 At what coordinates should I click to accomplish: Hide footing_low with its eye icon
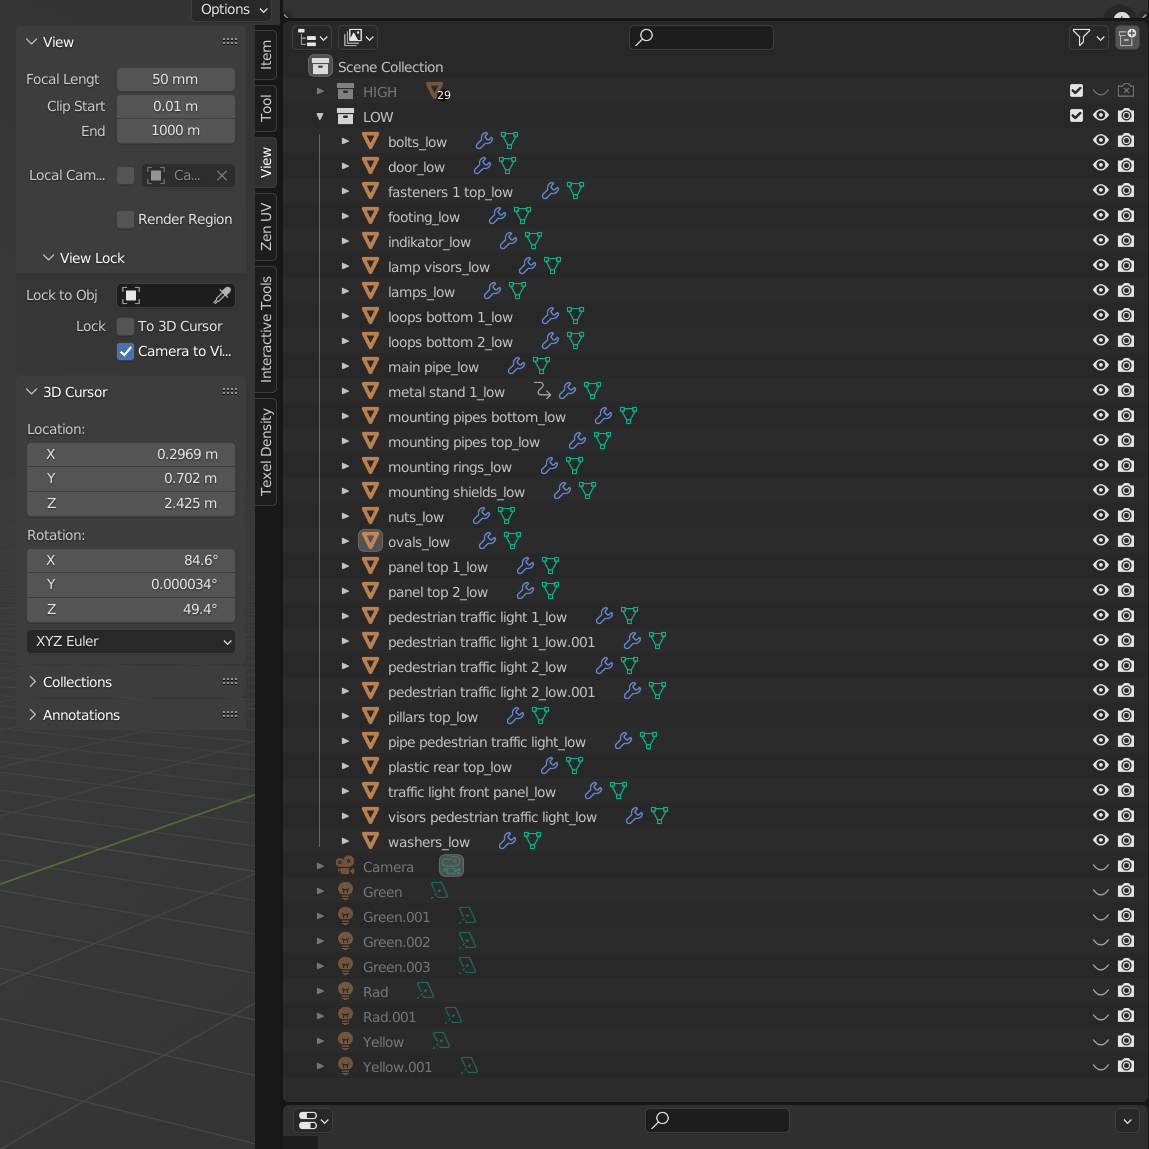[x=1101, y=216]
